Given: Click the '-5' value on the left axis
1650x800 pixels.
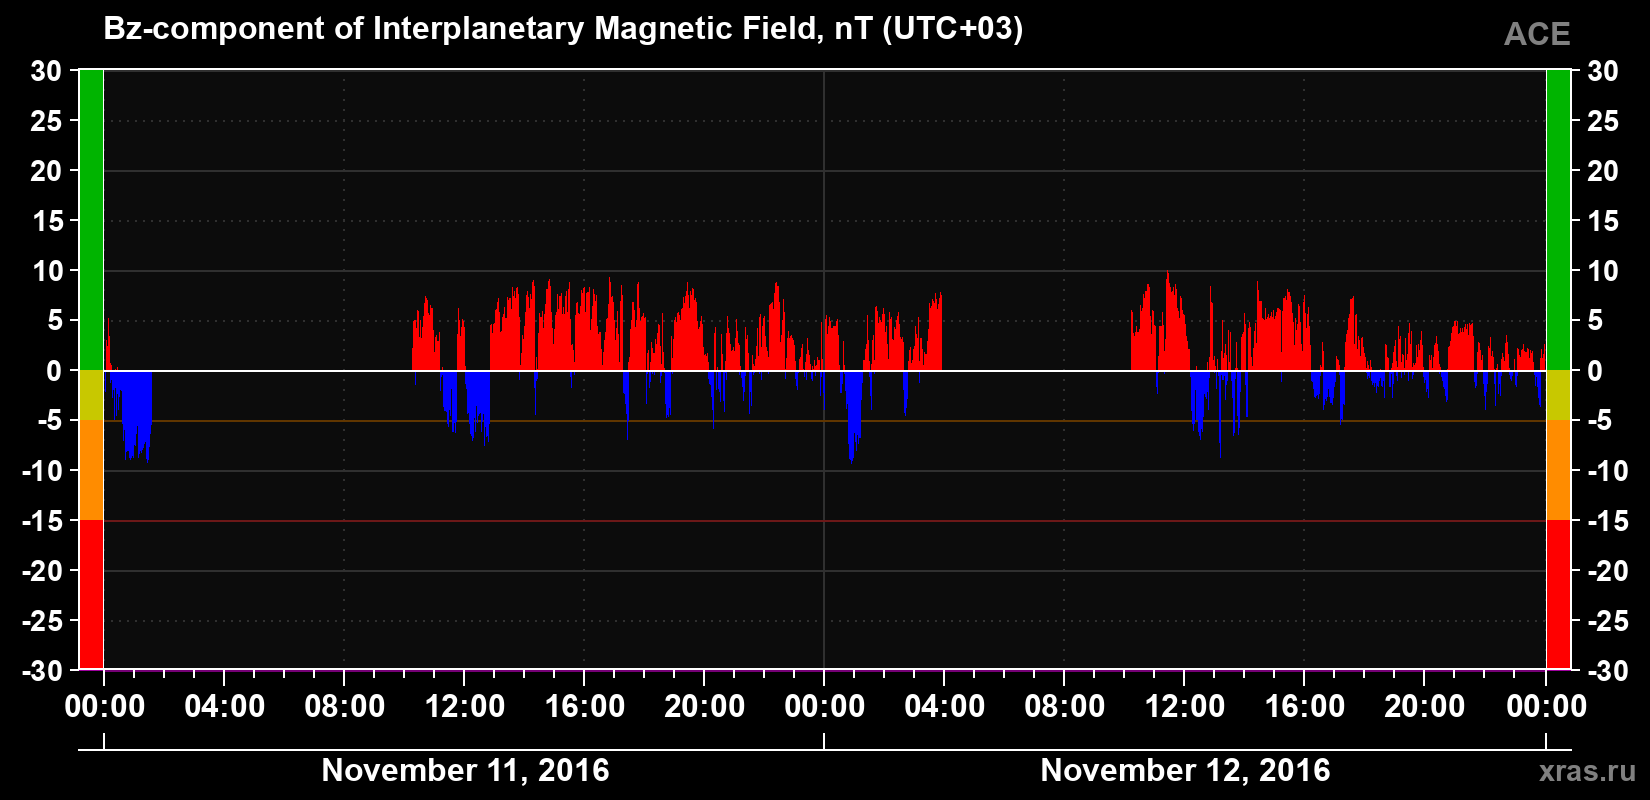Looking at the screenshot, I should pyautogui.click(x=50, y=421).
